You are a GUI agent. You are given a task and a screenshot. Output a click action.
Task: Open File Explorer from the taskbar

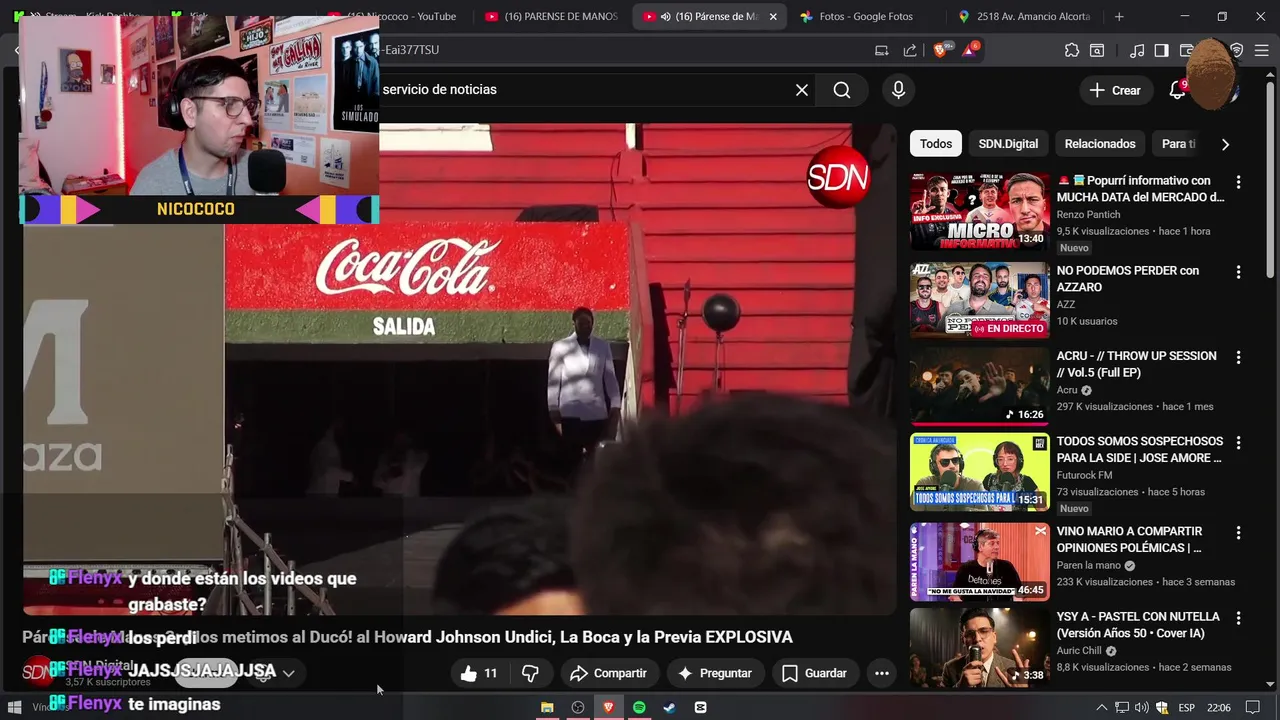[547, 707]
